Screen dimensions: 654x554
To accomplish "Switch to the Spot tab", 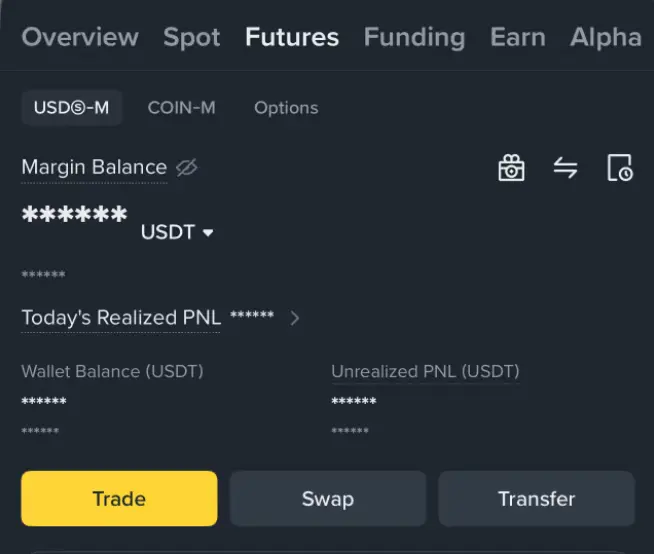I will 192,38.
